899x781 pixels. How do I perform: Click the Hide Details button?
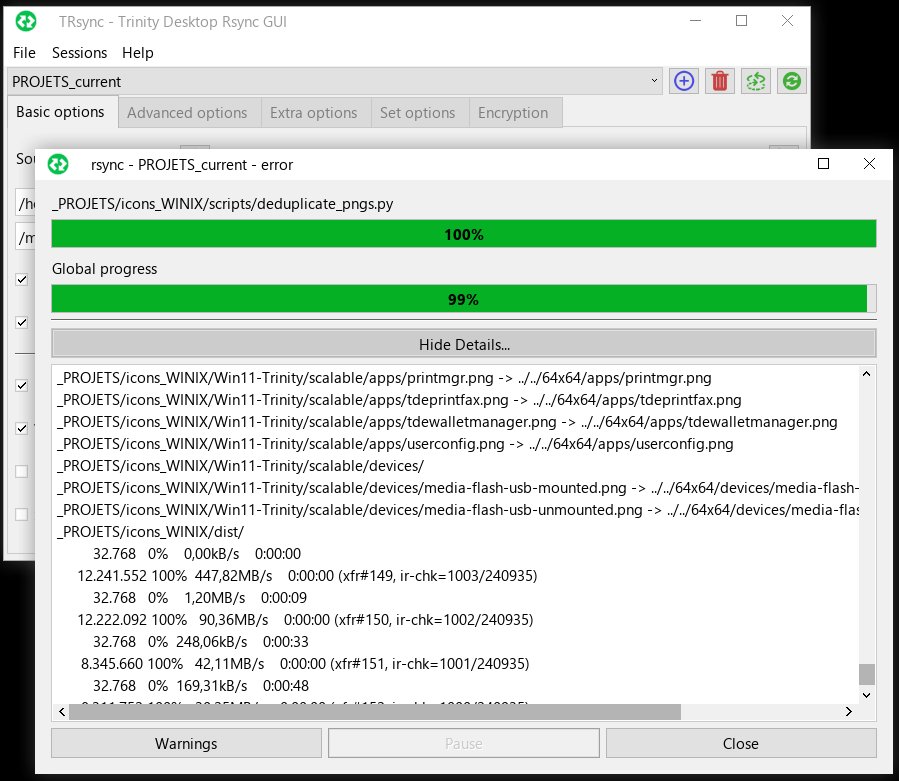(x=464, y=344)
